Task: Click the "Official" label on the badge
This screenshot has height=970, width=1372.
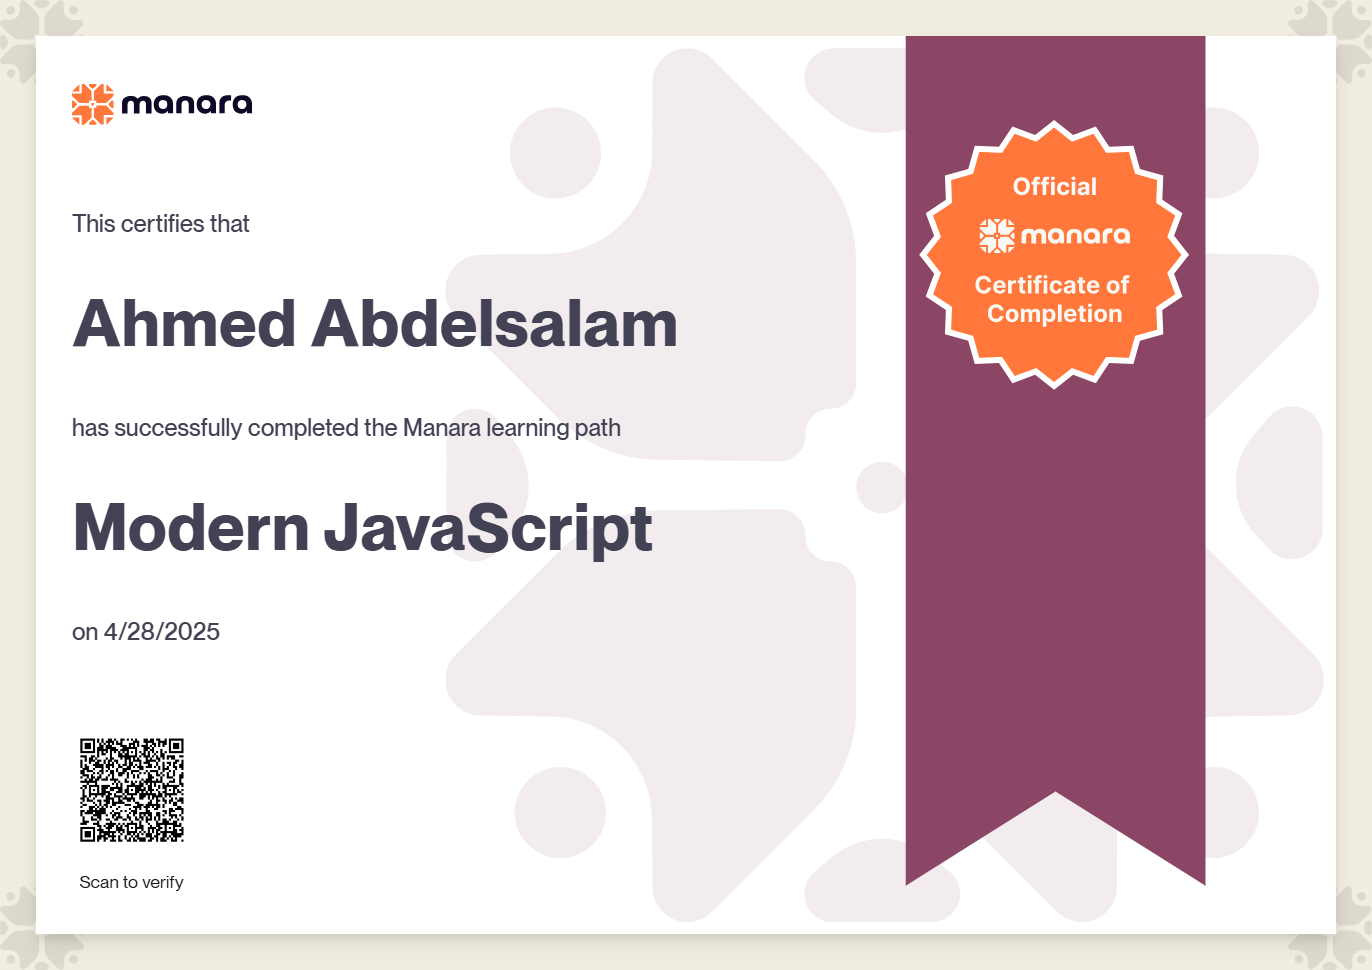Action: tap(1054, 187)
